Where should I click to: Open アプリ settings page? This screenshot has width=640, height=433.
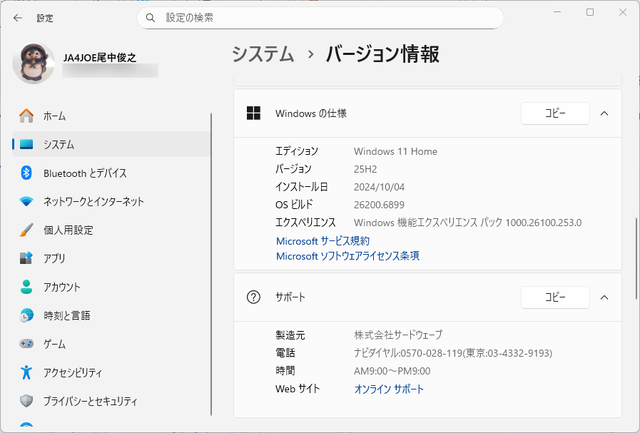coord(111,258)
